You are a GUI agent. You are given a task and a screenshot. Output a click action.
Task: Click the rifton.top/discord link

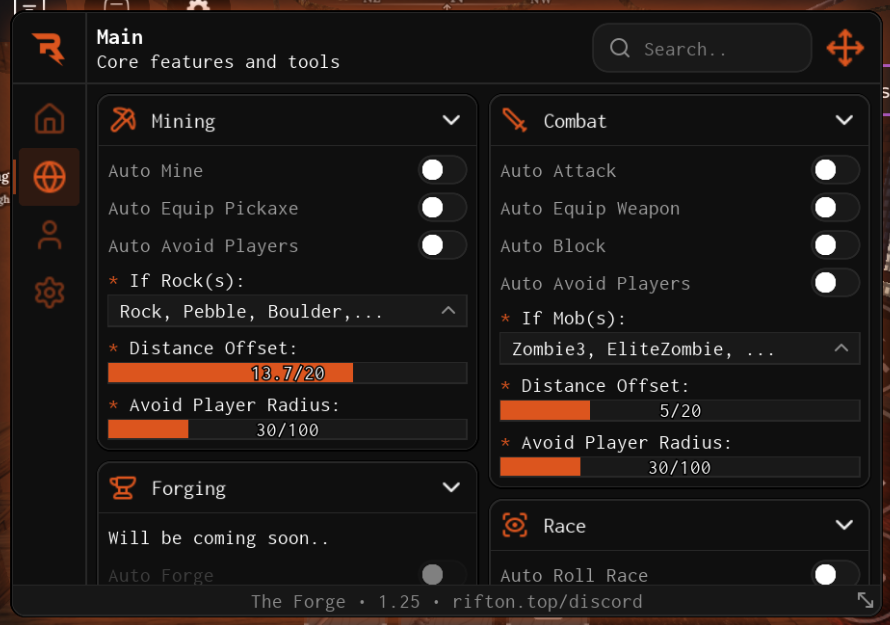pos(546,601)
